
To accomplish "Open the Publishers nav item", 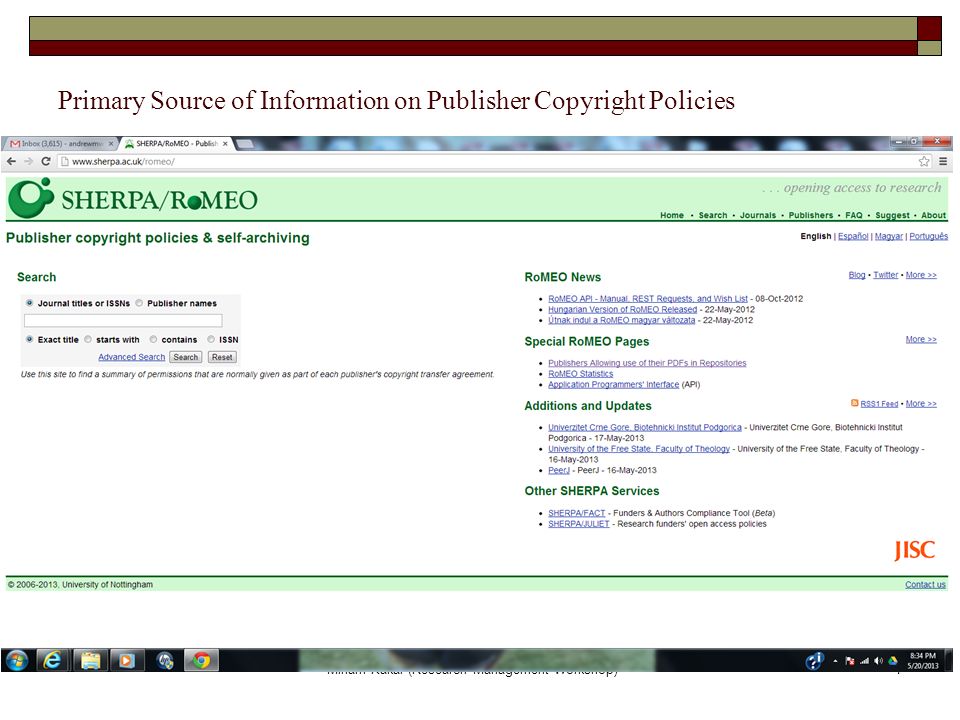I will point(811,215).
